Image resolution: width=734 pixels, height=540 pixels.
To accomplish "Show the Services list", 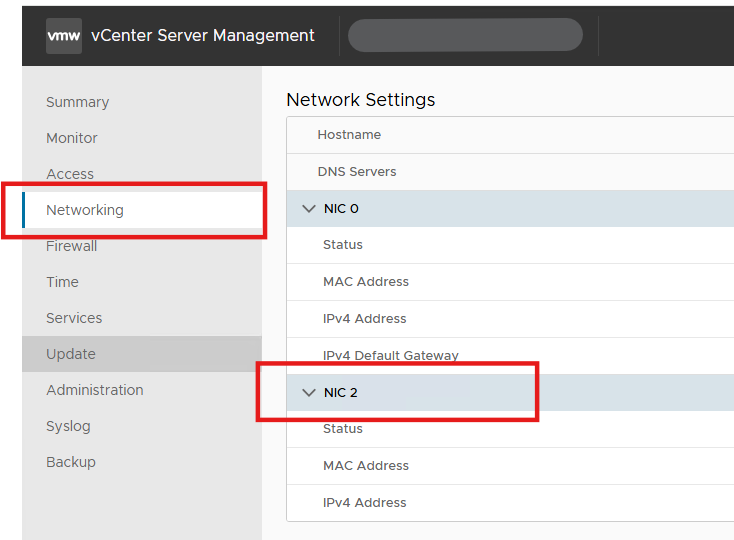I will click(x=74, y=318).
